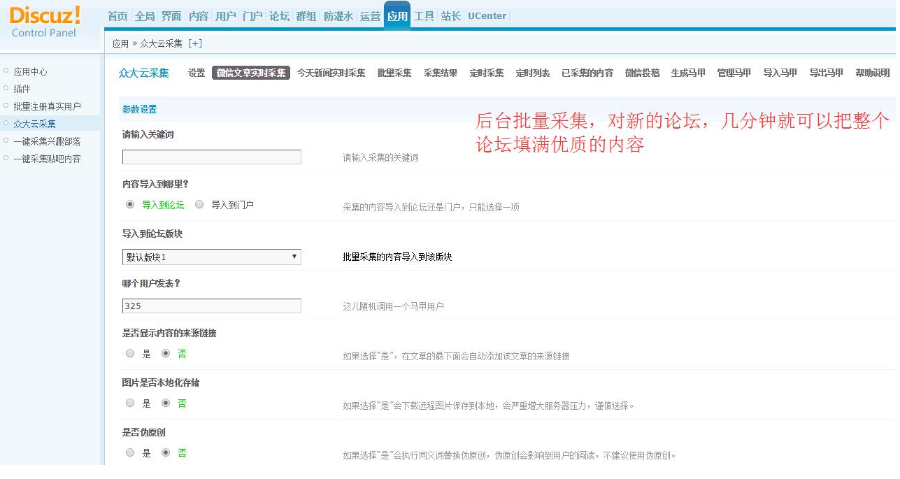Click the 请输入关键词 input field
Image resolution: width=900 pixels, height=479 pixels.
pos(211,157)
